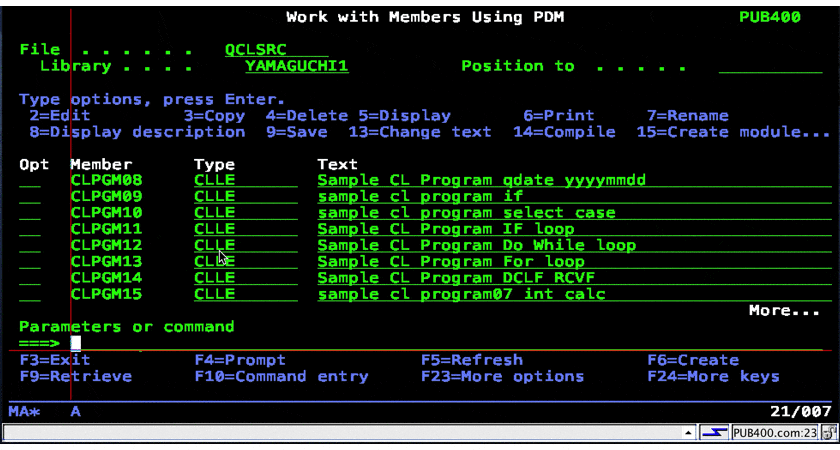Viewport: 840px width, 450px height.
Task: Focus the Opt field for CLPGM13
Action: [30, 261]
